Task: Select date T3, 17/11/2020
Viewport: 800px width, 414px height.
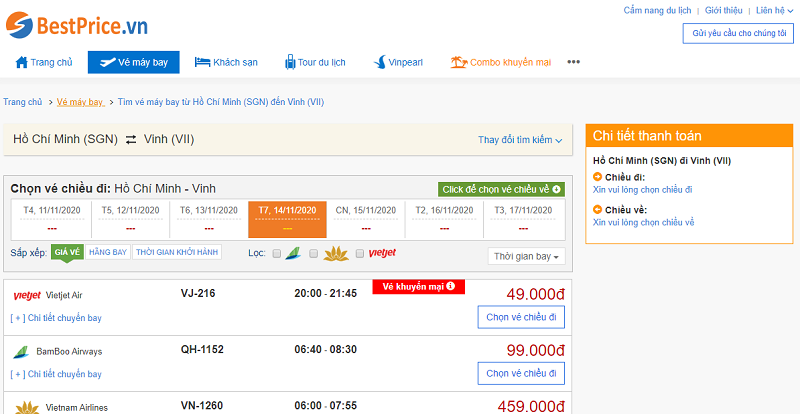Action: point(523,220)
